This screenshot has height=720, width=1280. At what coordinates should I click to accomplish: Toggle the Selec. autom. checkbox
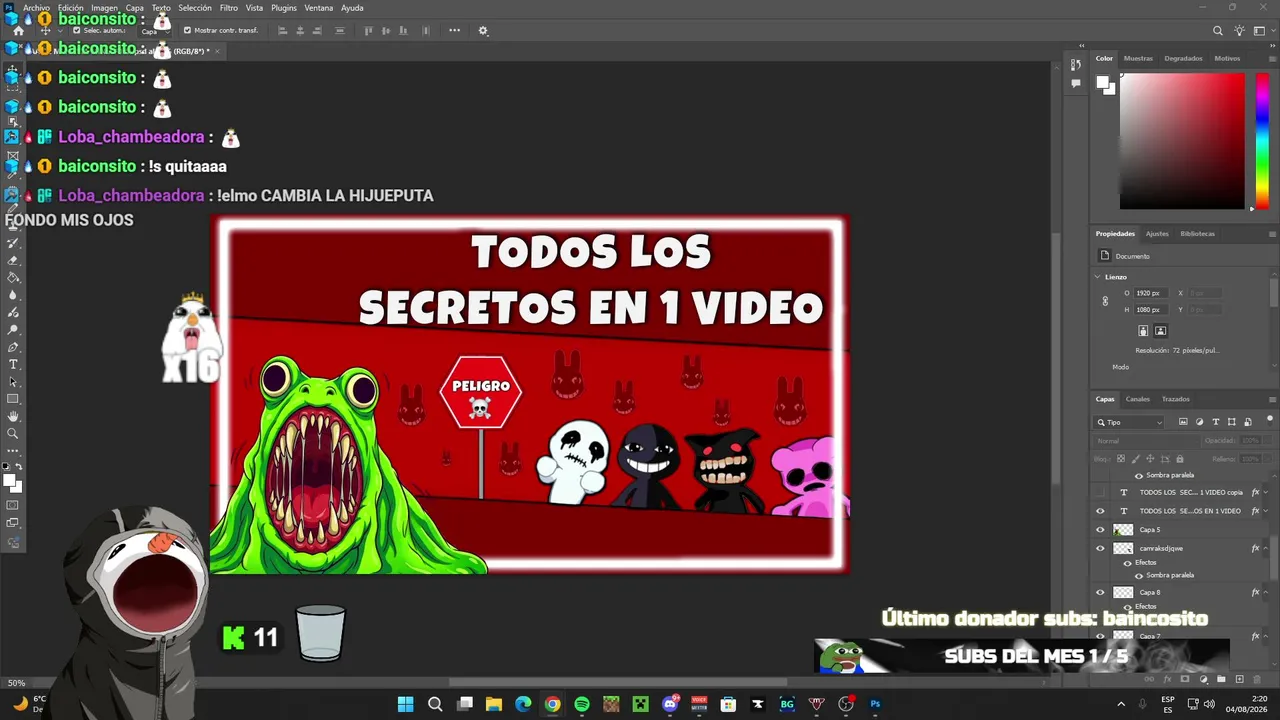(76, 31)
